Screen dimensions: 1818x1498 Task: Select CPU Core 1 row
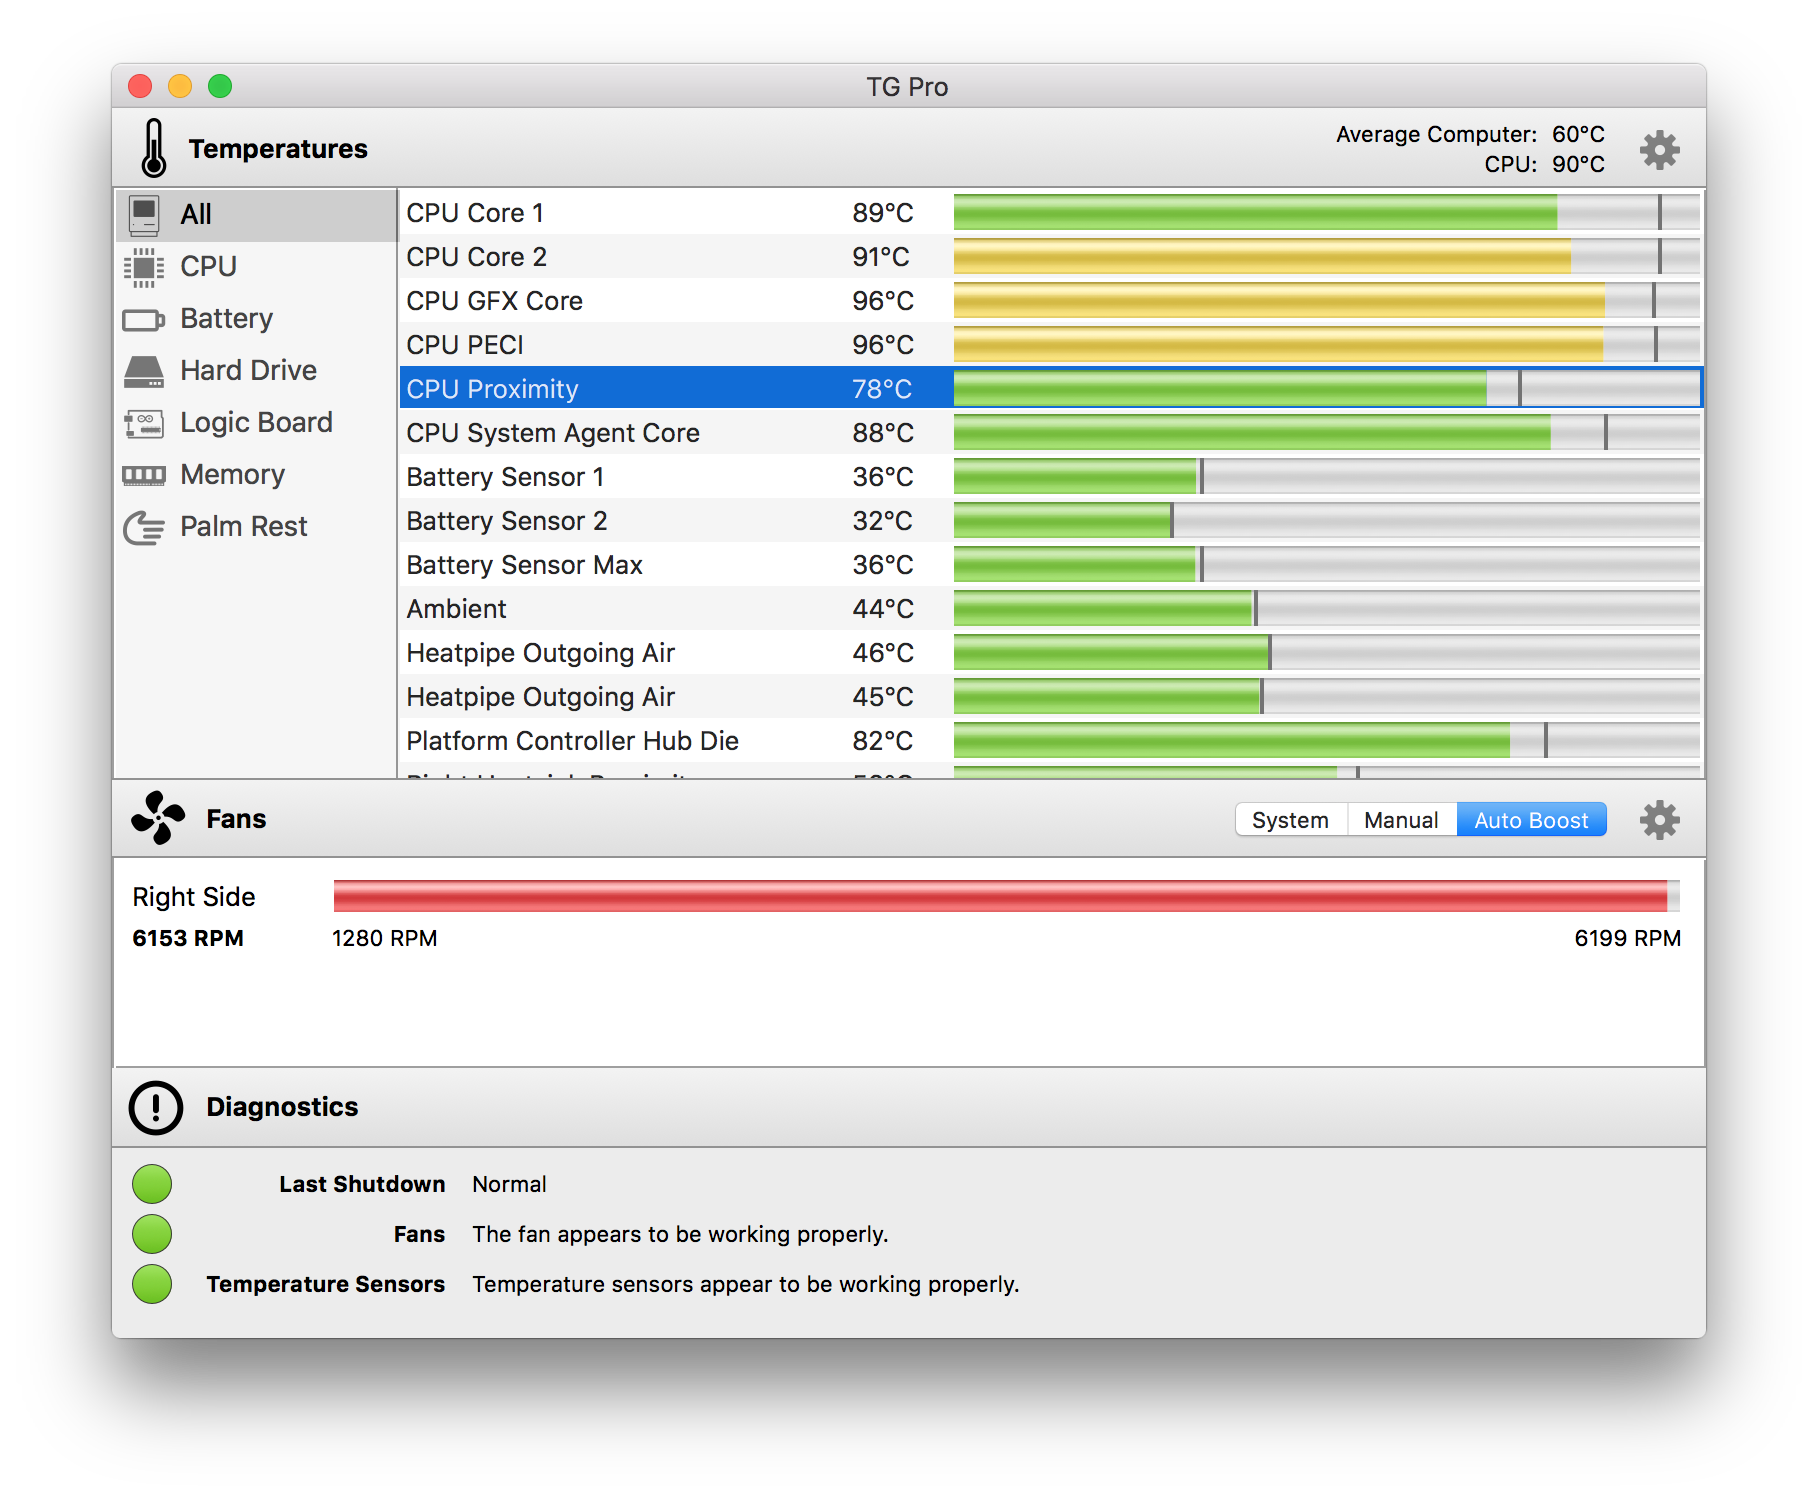coord(1050,212)
